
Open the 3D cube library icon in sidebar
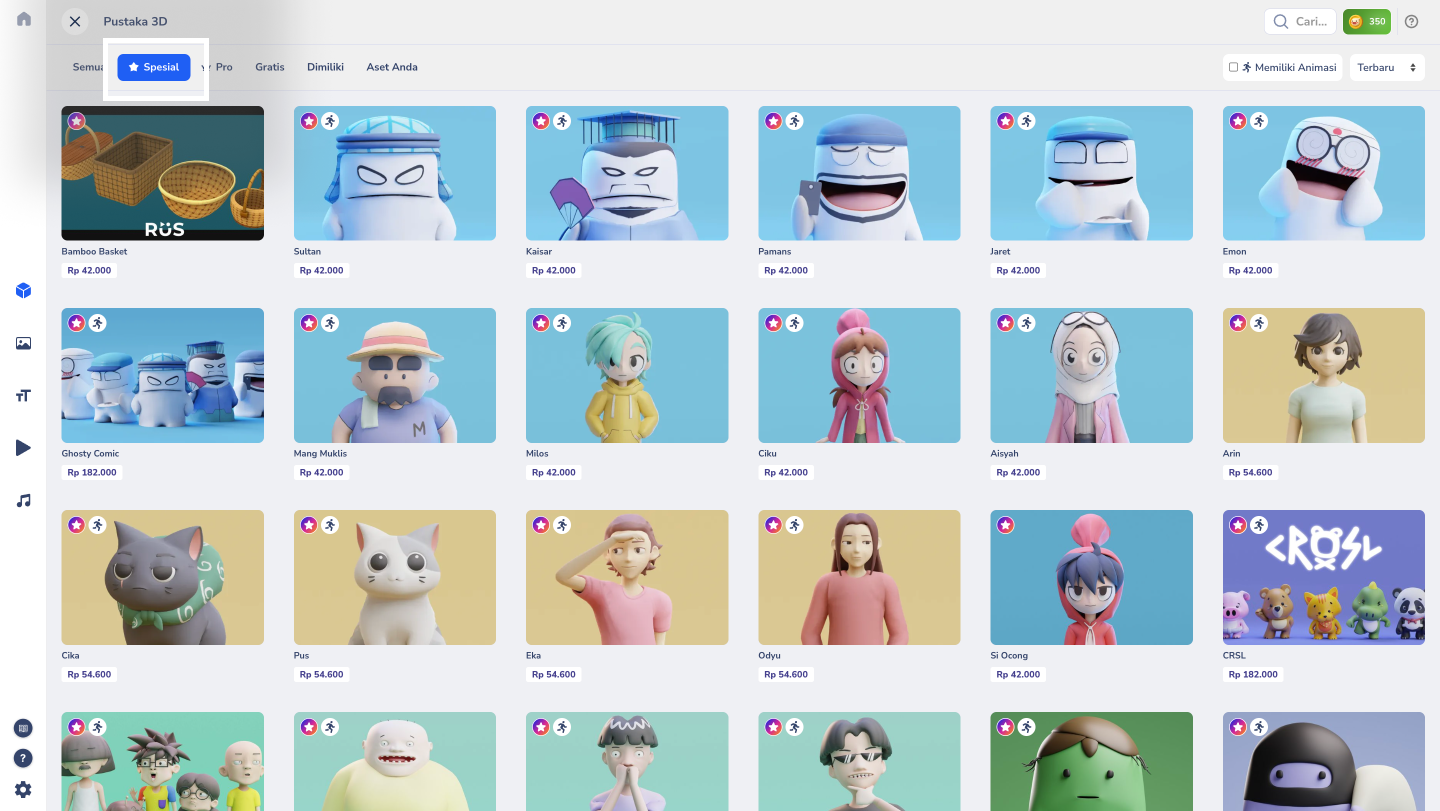point(23,291)
